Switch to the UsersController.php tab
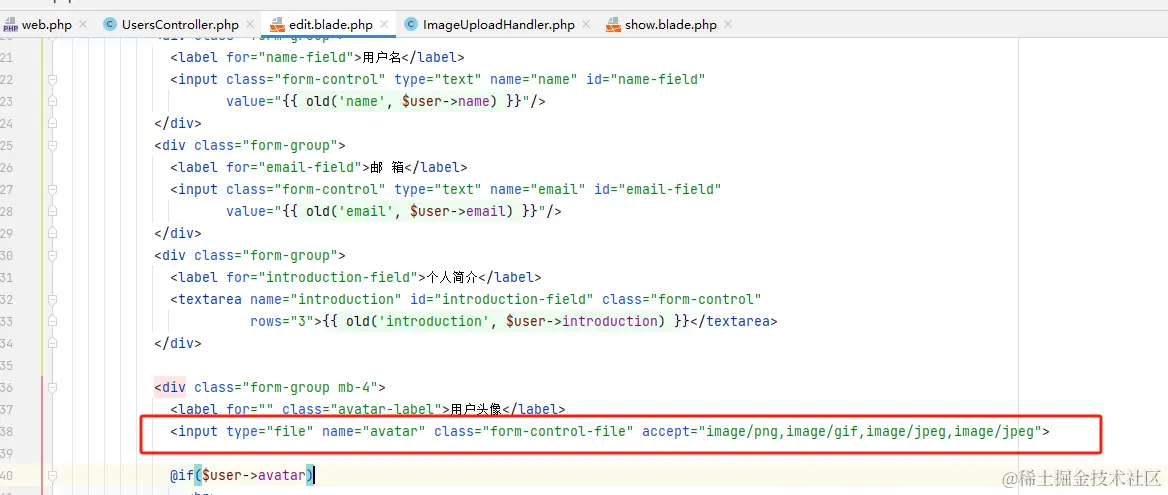Screen dimensions: 1168x495 pyautogui.click(x=180, y=25)
